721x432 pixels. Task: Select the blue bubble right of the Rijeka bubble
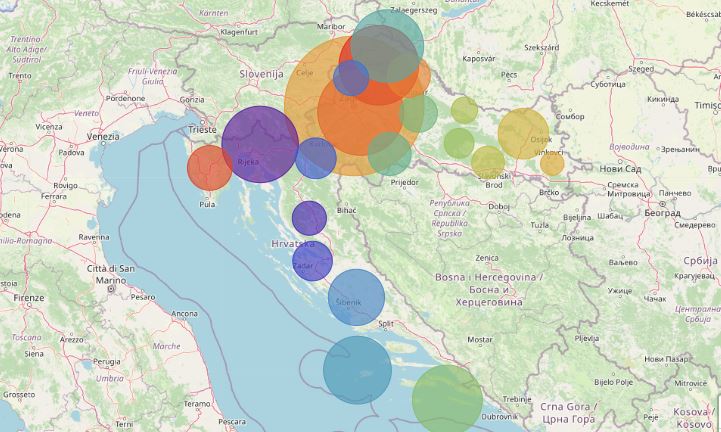coord(315,158)
